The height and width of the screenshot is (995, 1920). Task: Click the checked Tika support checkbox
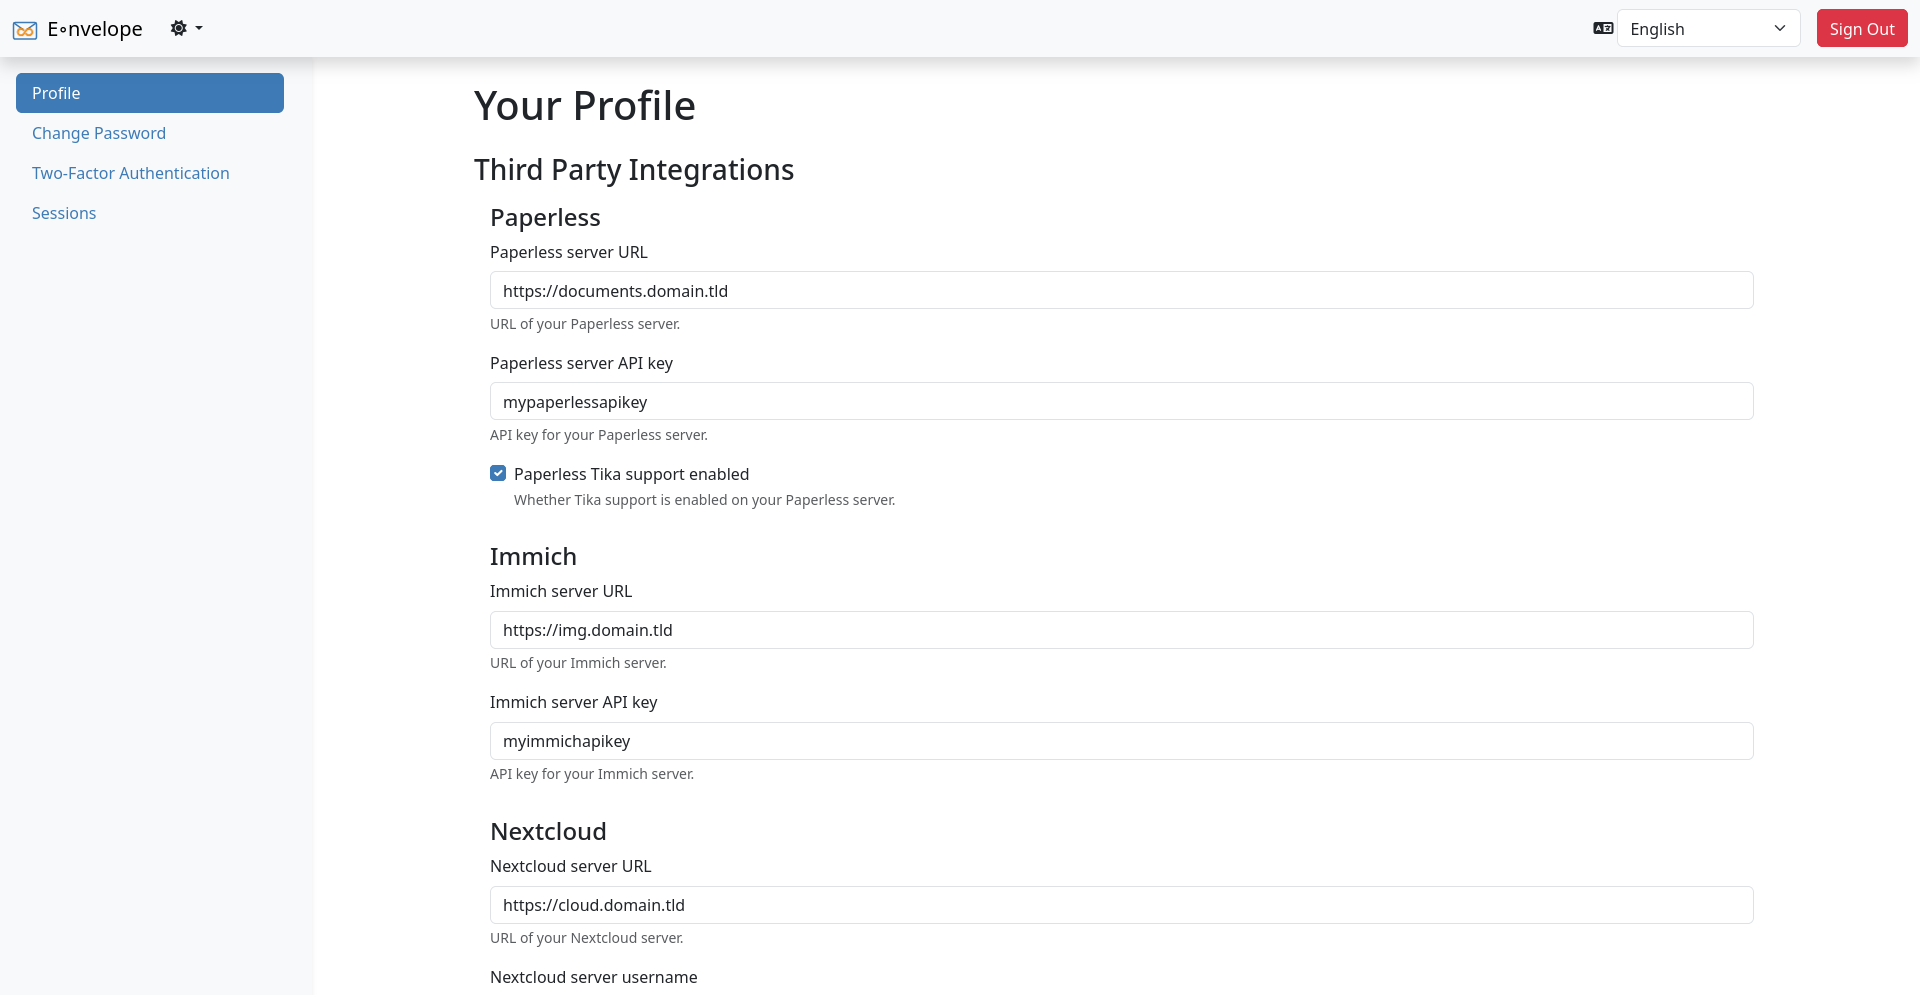497,473
